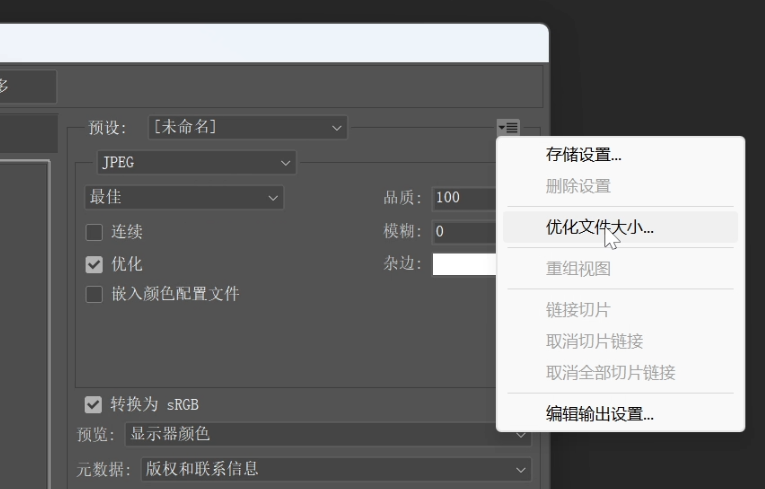
Task: Click the 品质 value field showing 100
Action: pos(464,198)
